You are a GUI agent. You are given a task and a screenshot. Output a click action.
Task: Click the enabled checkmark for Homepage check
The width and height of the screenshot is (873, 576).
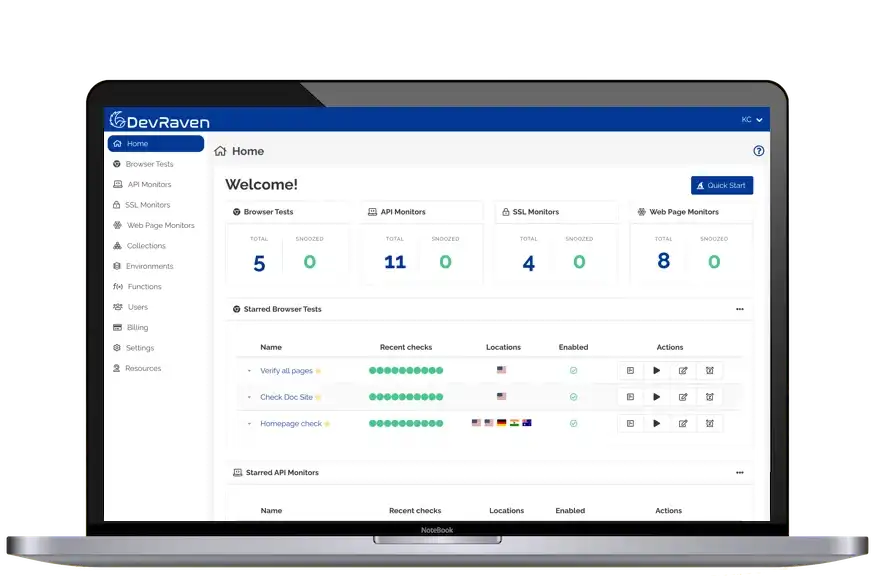pyautogui.click(x=573, y=422)
